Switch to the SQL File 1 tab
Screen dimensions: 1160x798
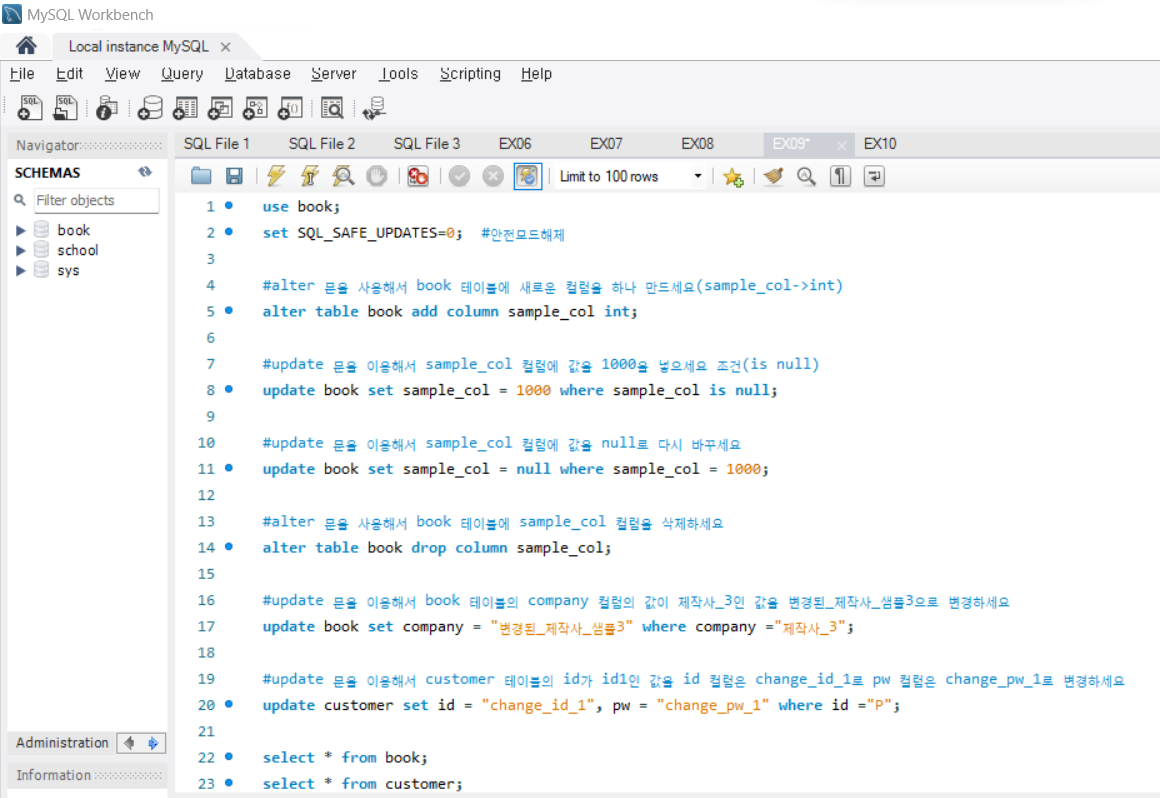[x=217, y=143]
